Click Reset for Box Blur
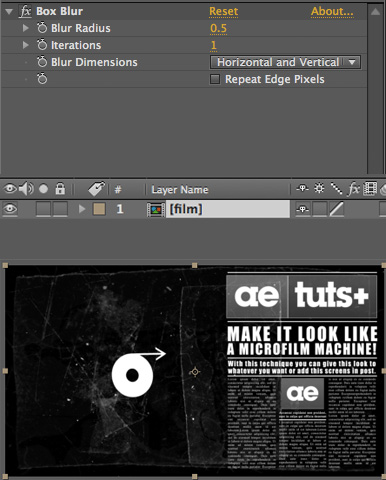Image resolution: width=386 pixels, height=480 pixels. [x=224, y=11]
